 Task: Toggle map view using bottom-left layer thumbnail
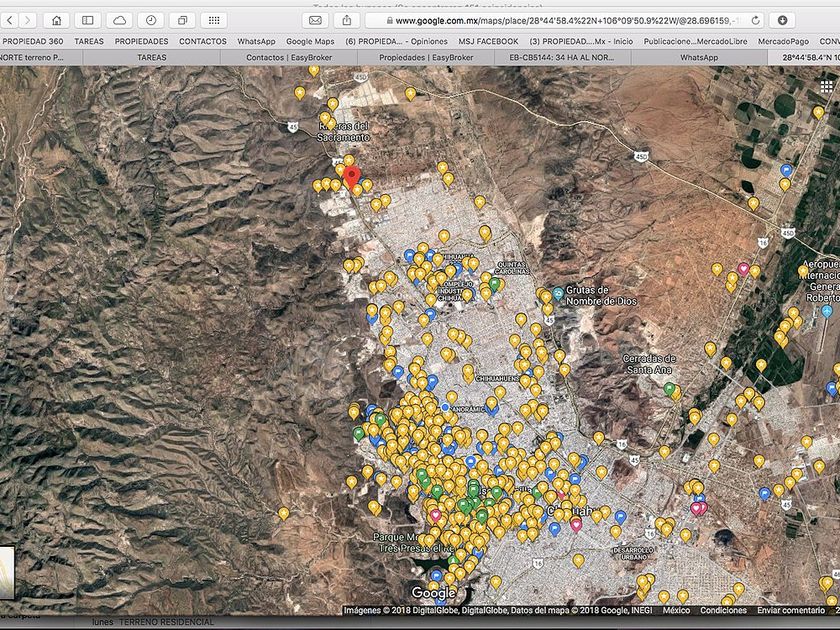(7, 573)
